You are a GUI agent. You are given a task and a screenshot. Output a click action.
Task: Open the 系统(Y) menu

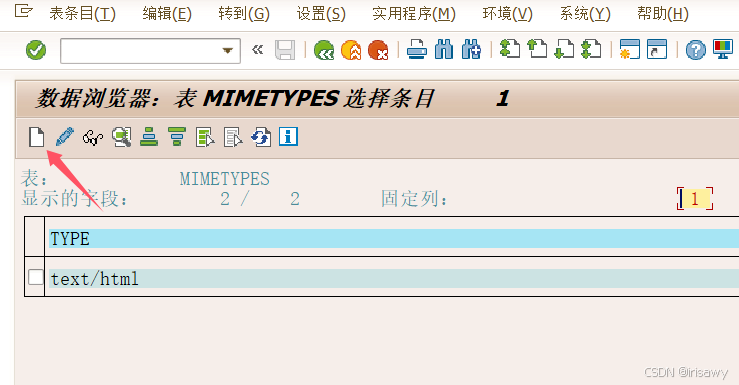pos(585,14)
